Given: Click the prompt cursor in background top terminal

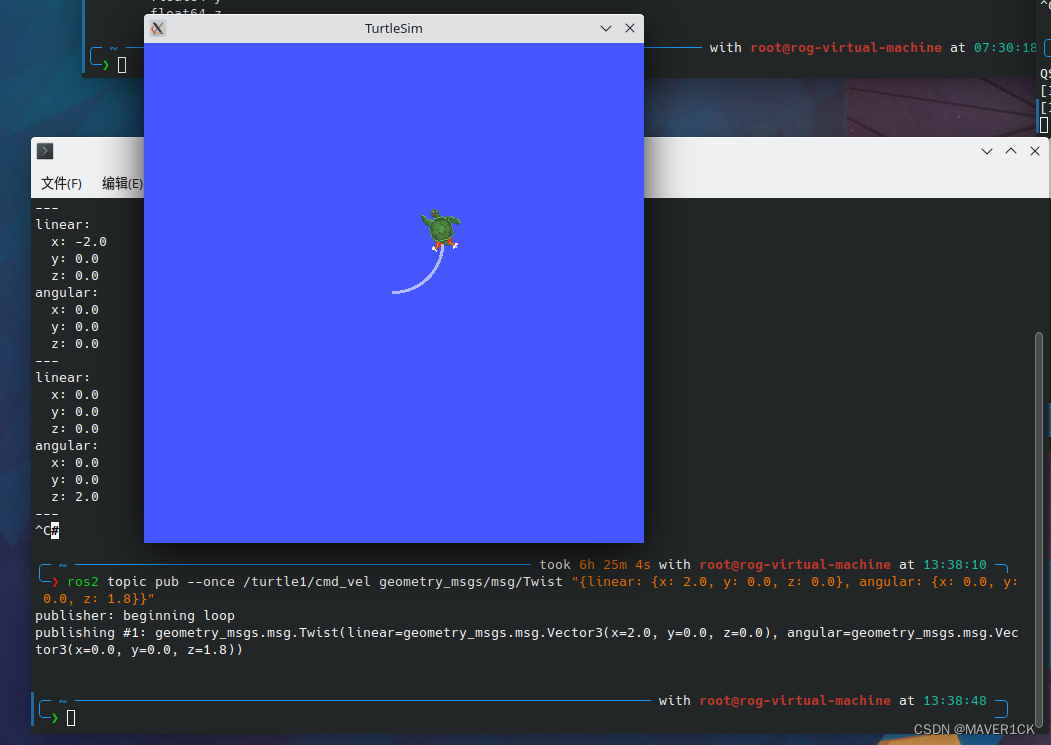Looking at the screenshot, I should (x=122, y=65).
